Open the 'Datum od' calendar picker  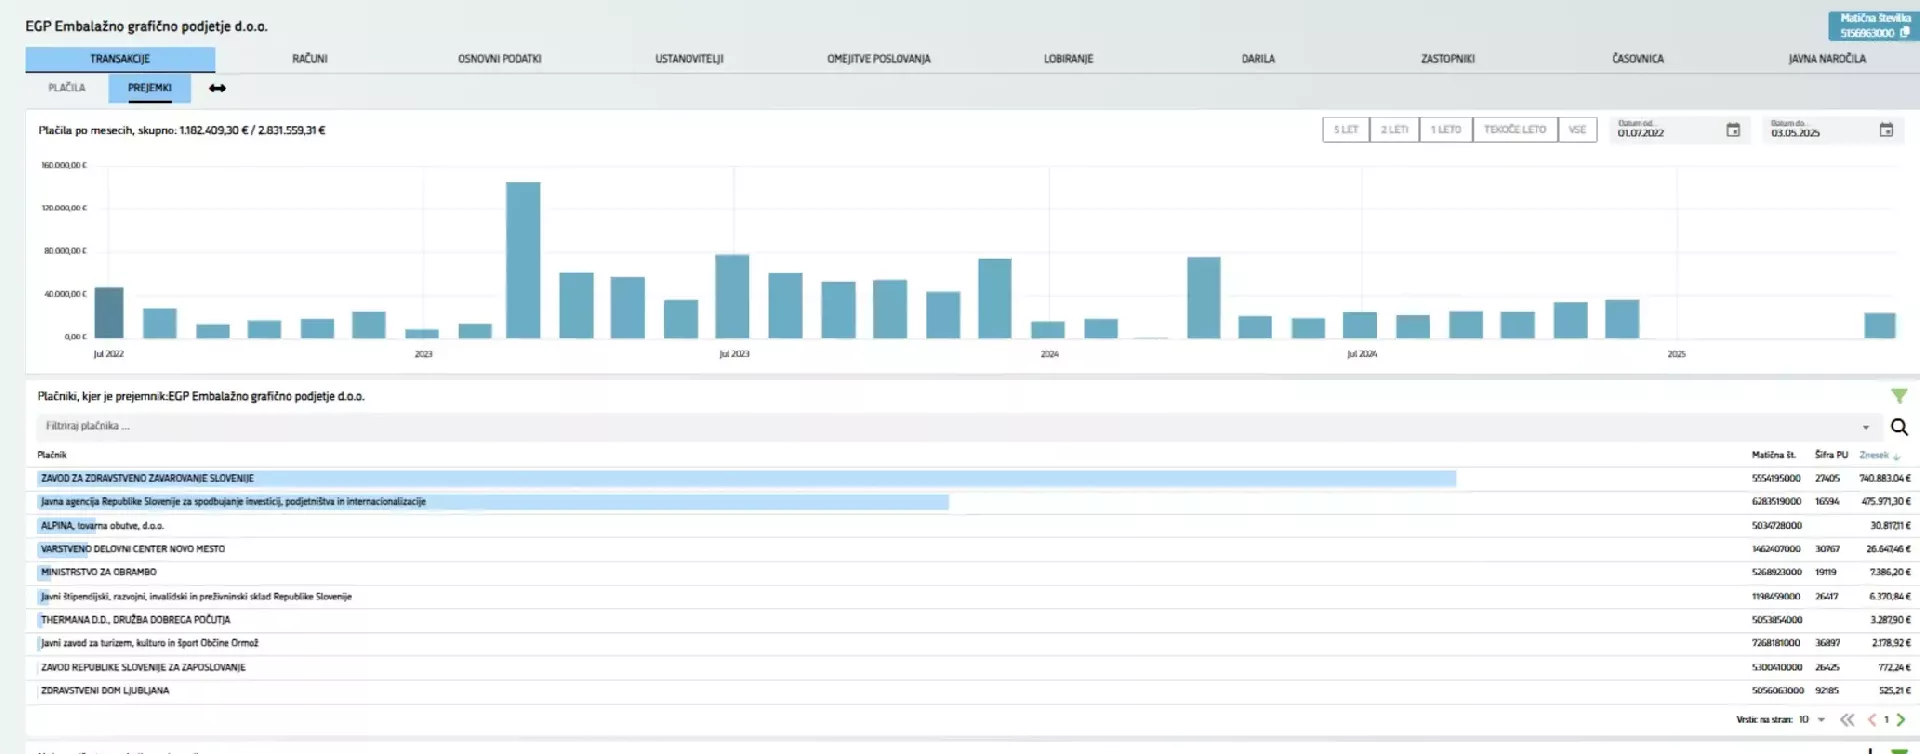(1733, 130)
